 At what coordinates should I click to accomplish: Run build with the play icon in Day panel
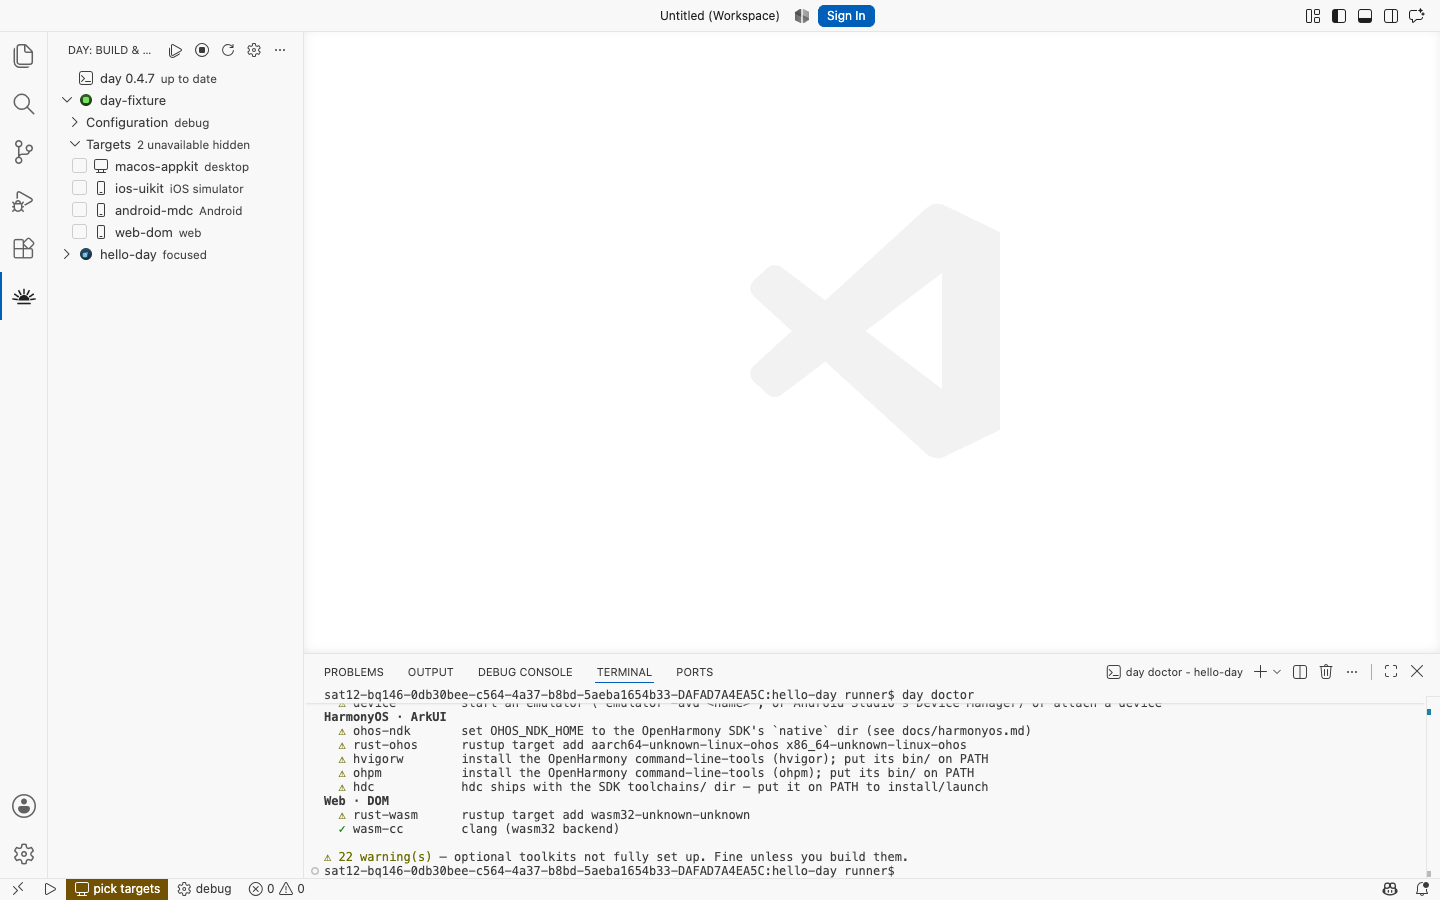[176, 50]
